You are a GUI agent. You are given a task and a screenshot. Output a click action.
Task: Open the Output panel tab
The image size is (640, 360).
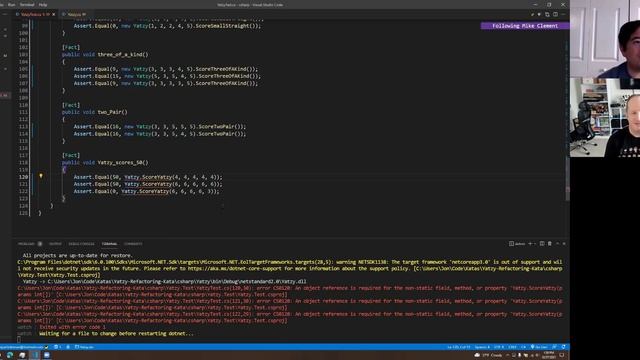(55, 244)
